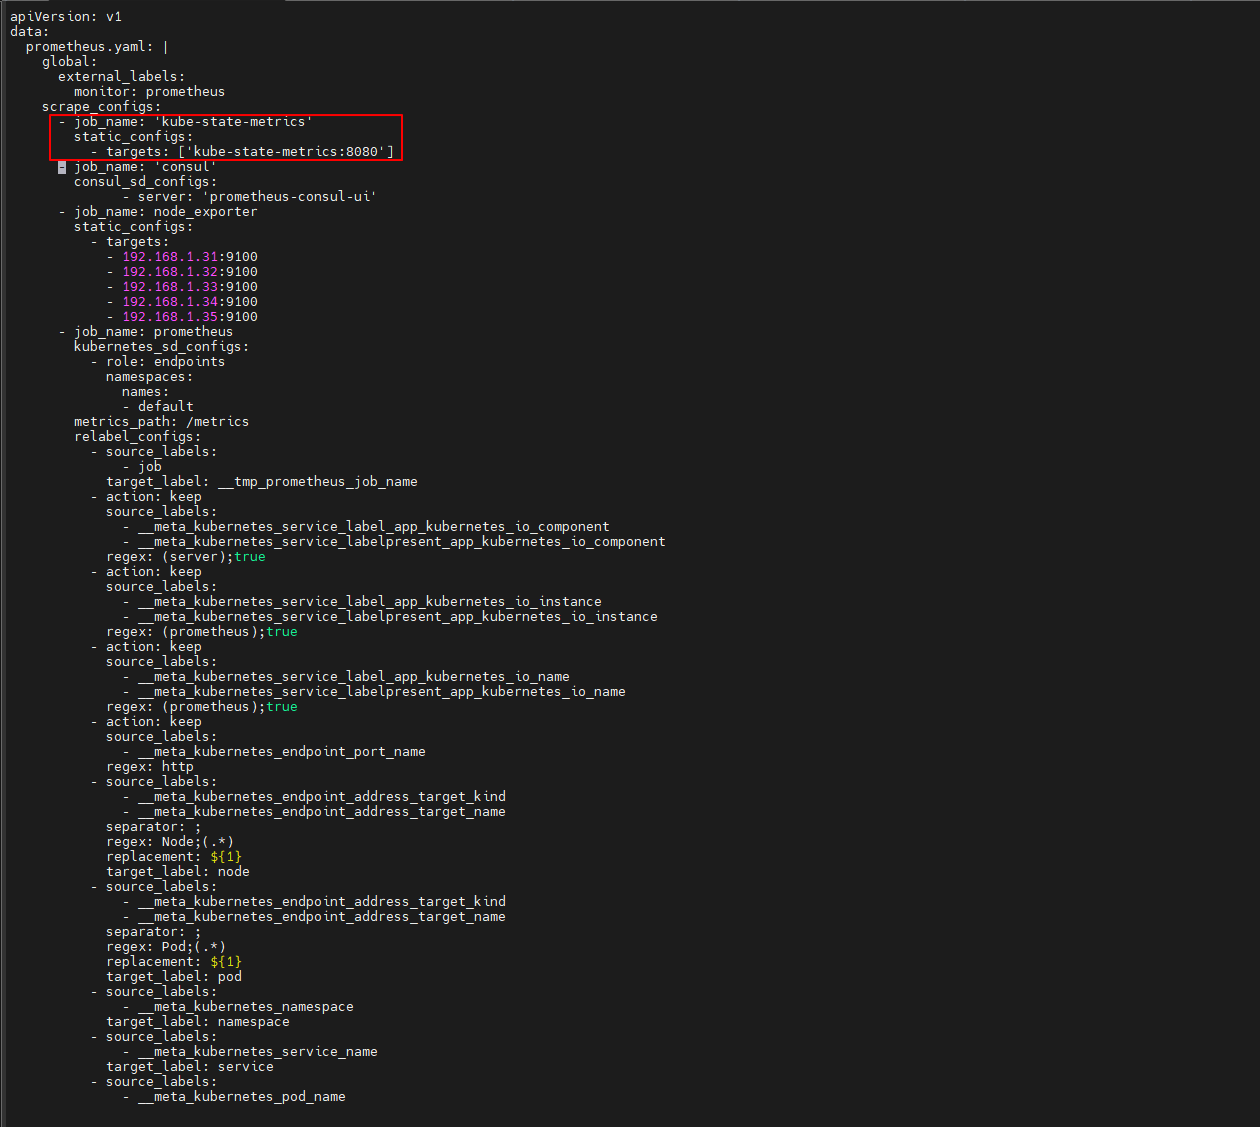This screenshot has width=1260, height=1127.
Task: Click __meta_kubernetes_service_labelpresent_app_kubernetes_io_component line
Action: coord(394,542)
